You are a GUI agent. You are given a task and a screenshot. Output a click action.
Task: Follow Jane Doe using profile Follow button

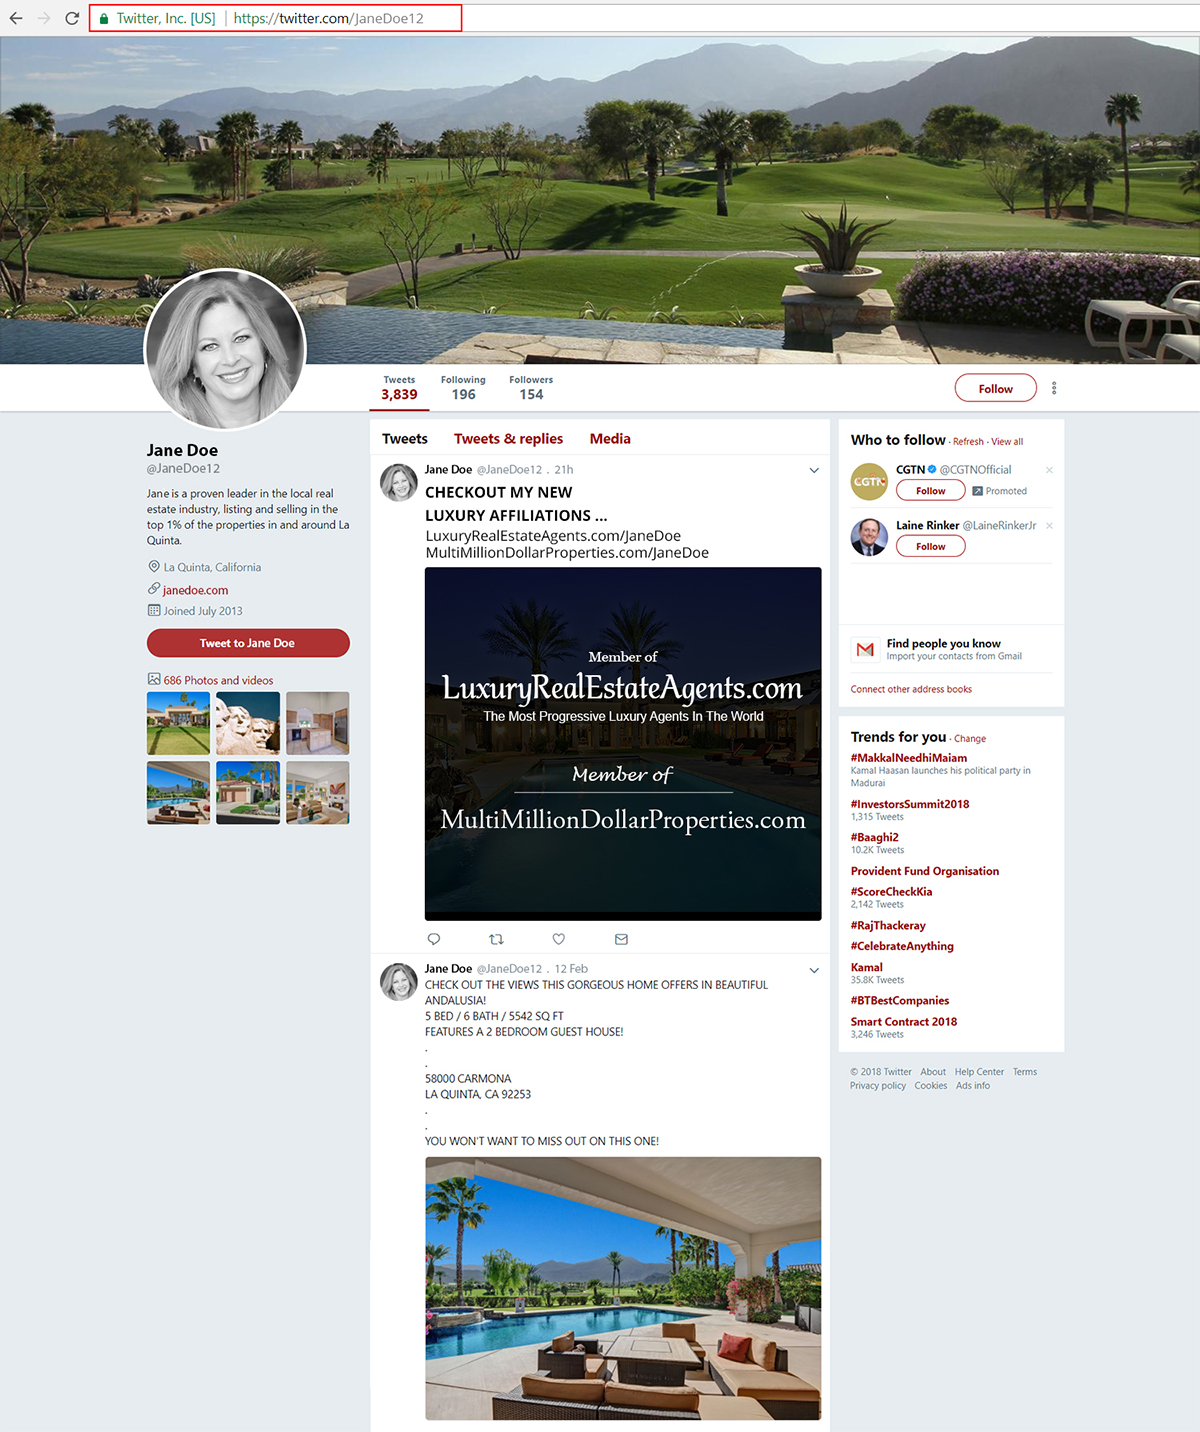[x=995, y=389]
